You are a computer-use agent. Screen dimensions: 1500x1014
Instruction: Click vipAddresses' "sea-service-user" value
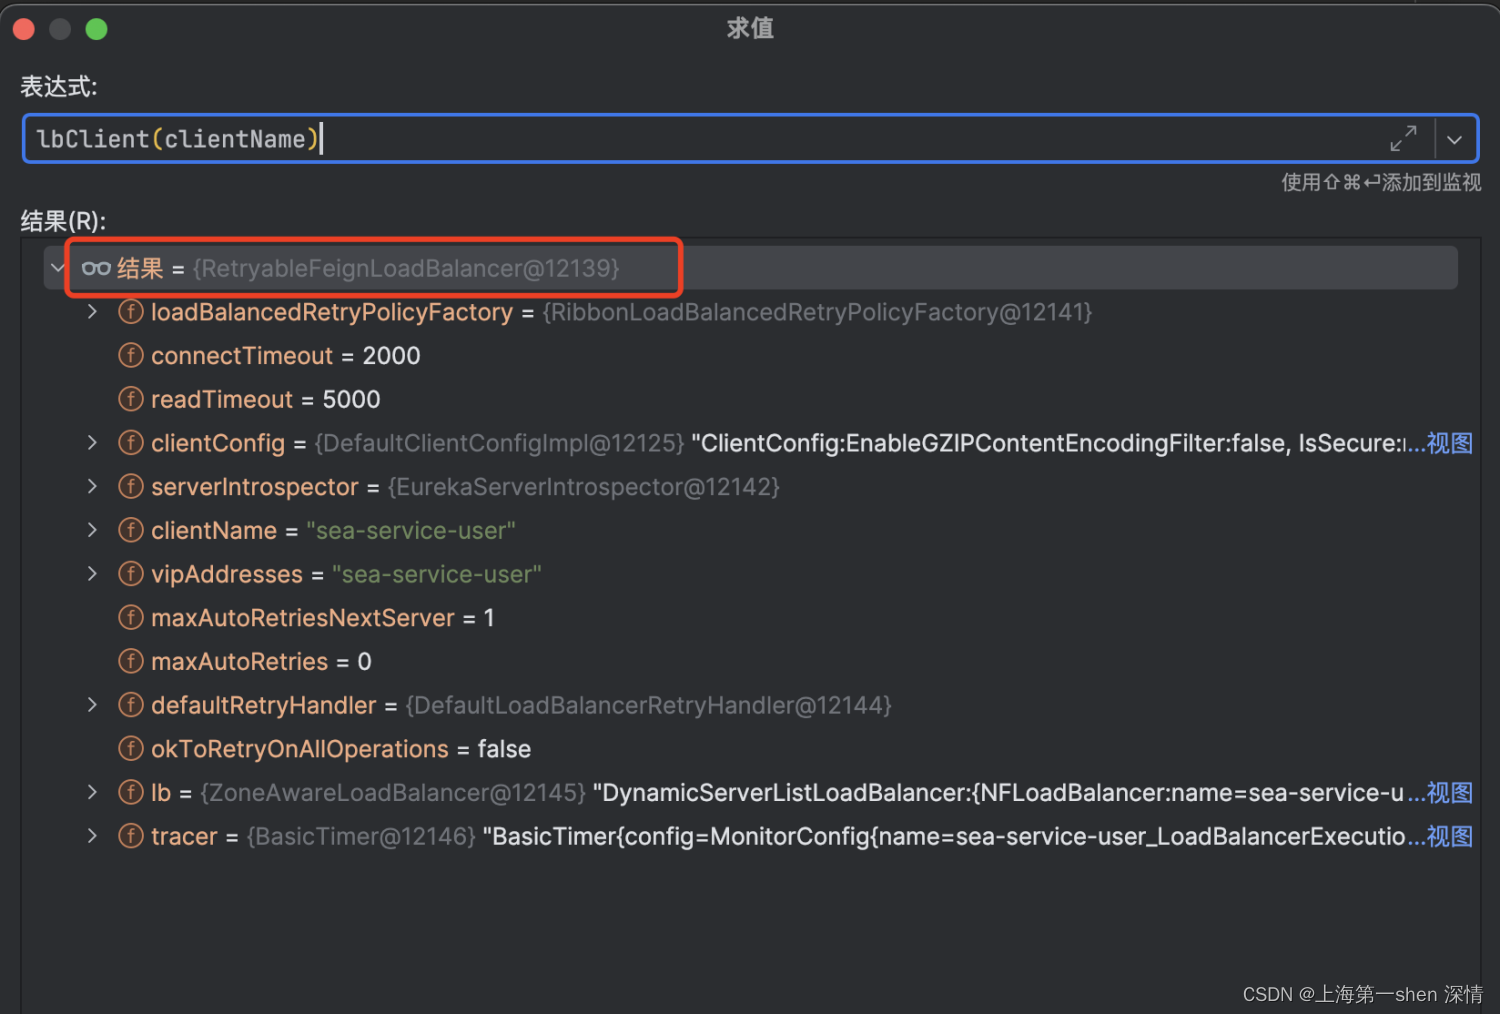[437, 574]
